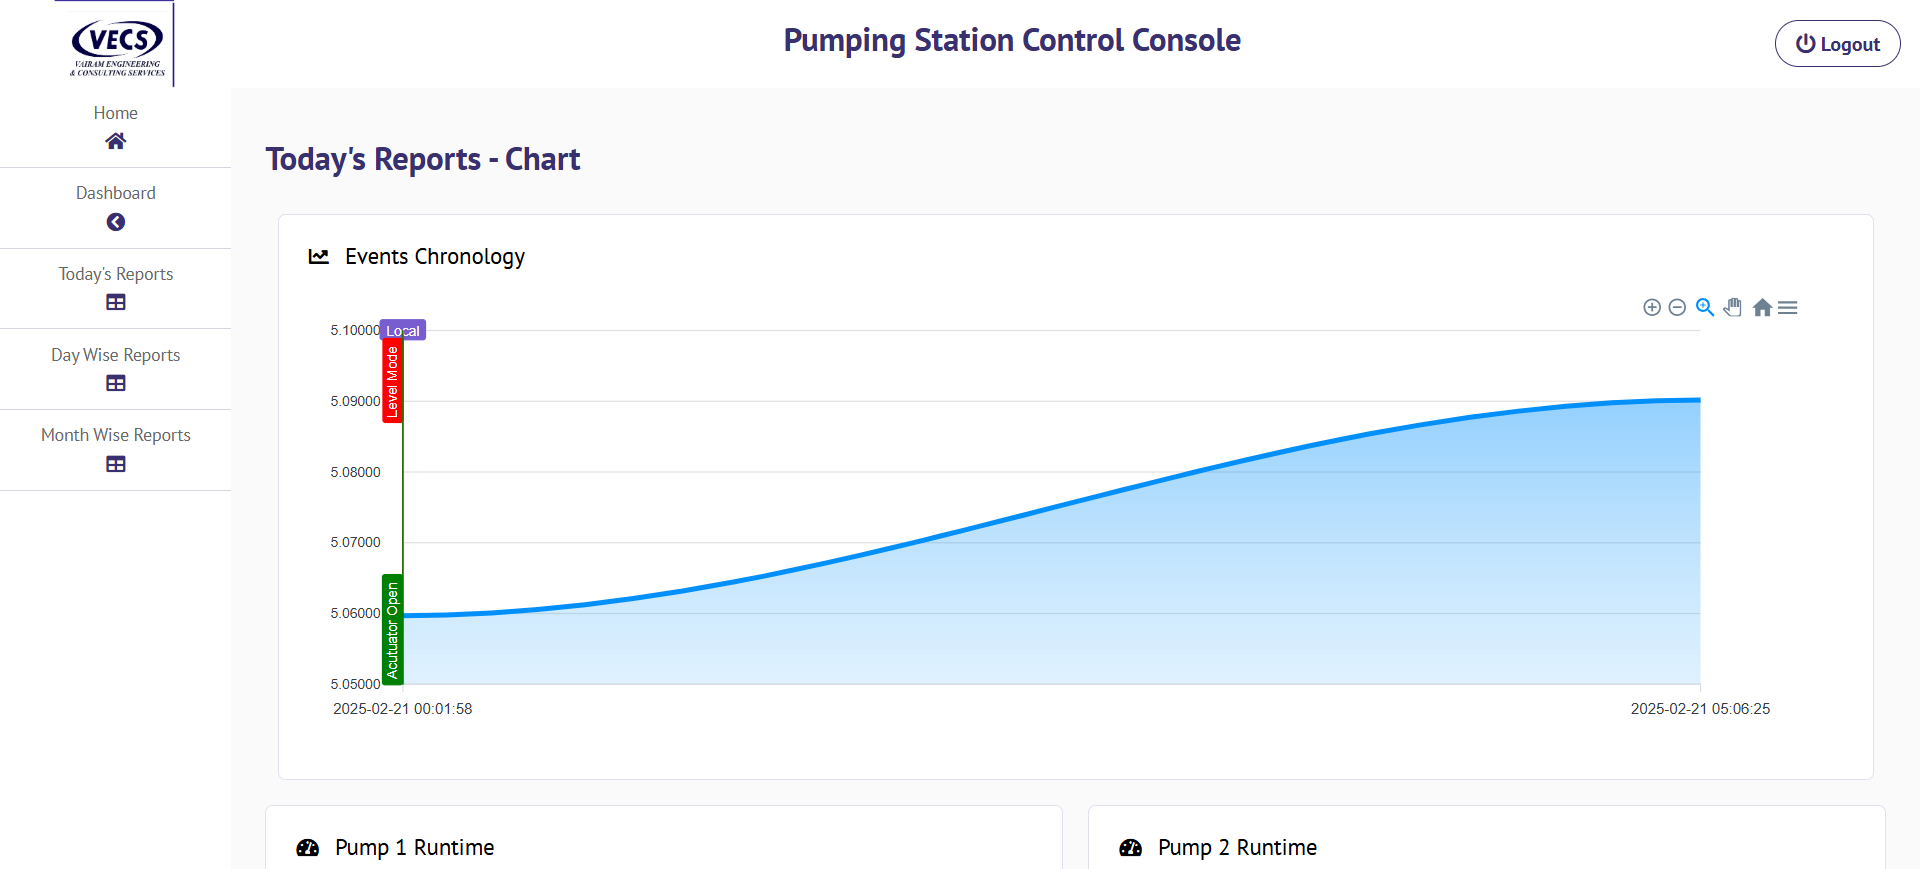The image size is (1920, 869).
Task: Click the purple Local annotation label
Action: pos(403,331)
